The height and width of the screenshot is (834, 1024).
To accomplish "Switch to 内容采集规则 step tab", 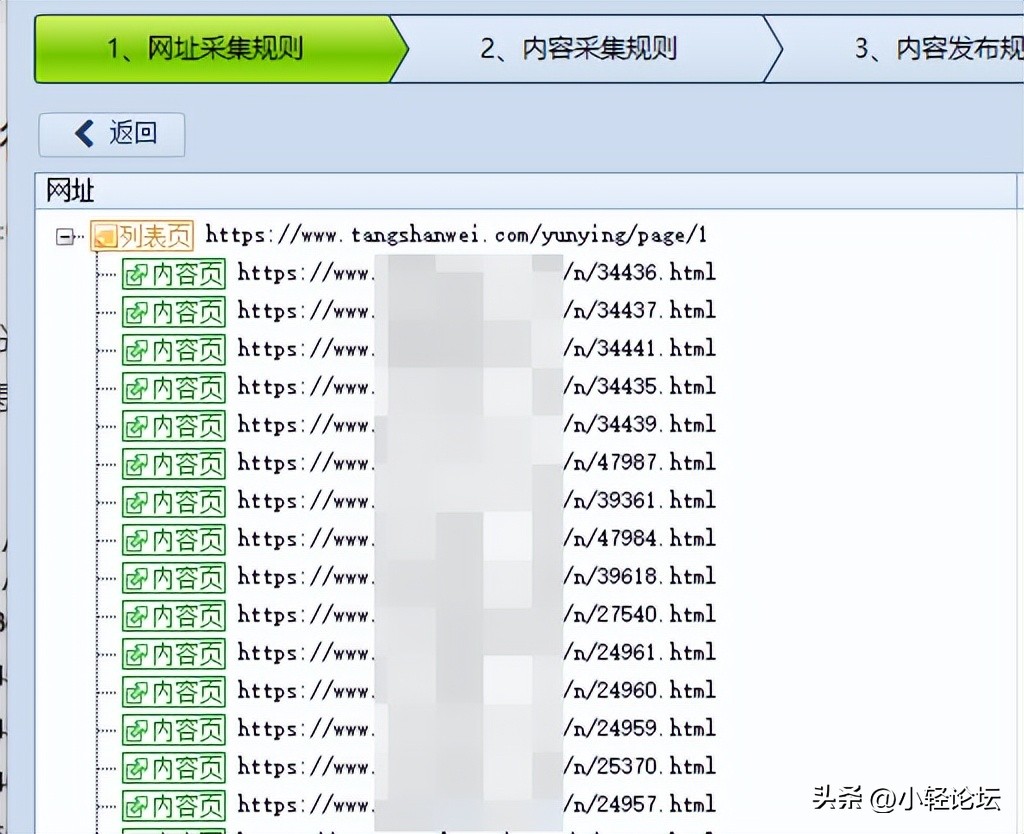I will [586, 49].
